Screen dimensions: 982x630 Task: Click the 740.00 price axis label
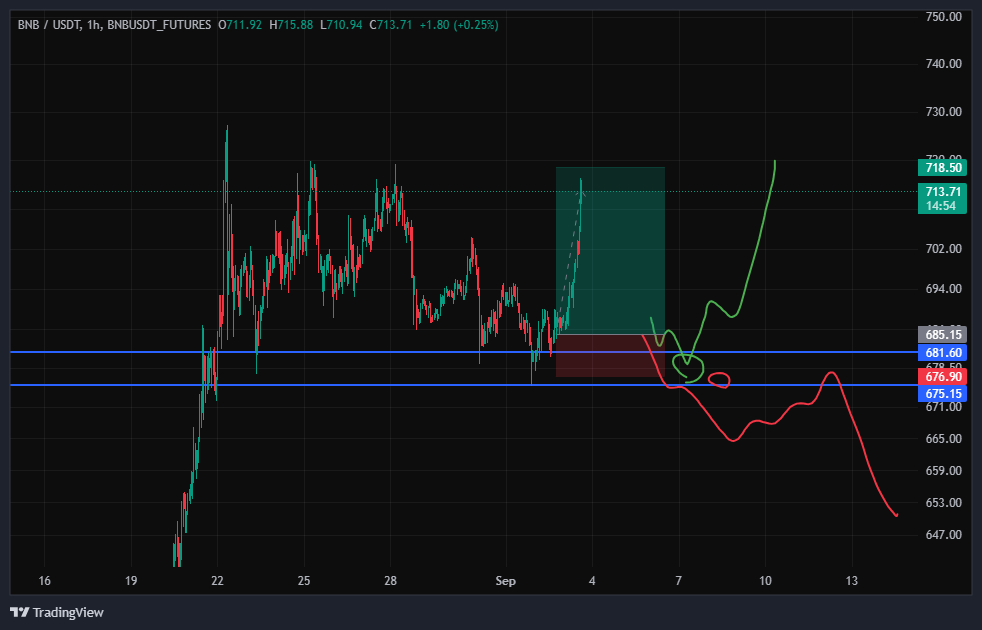point(944,63)
